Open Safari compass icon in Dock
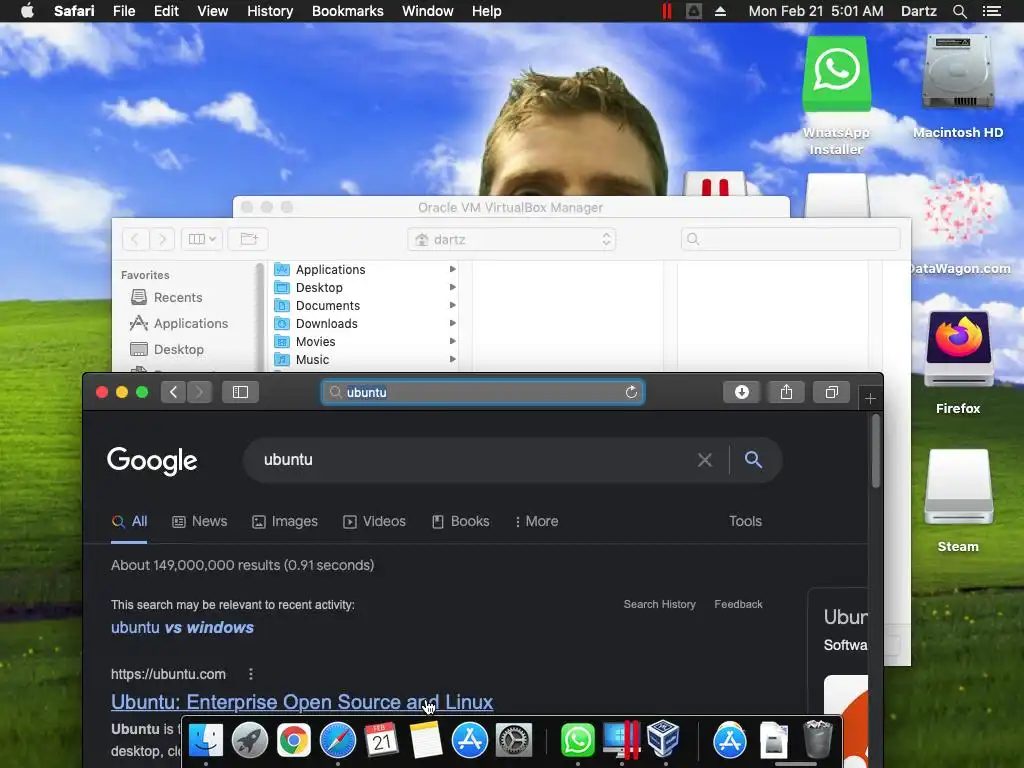Screen dimensions: 1024x768 pos(338,740)
